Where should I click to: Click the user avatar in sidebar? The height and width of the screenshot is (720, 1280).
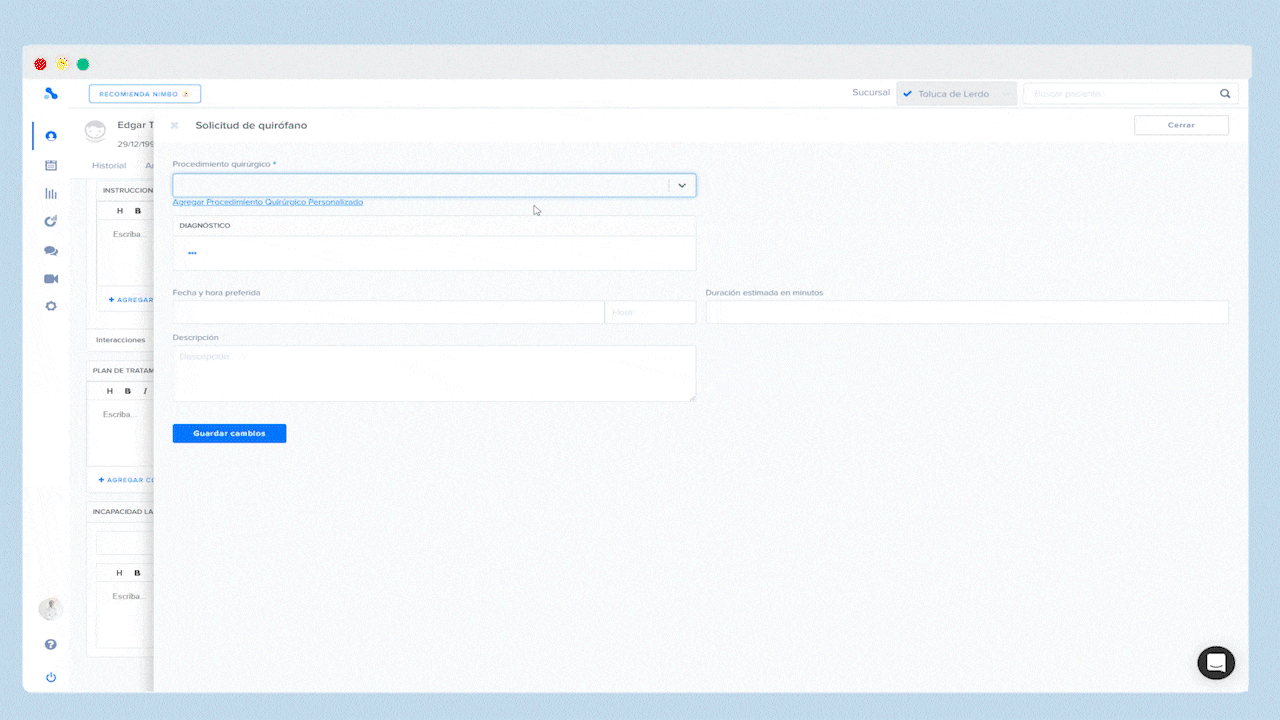[x=50, y=609]
